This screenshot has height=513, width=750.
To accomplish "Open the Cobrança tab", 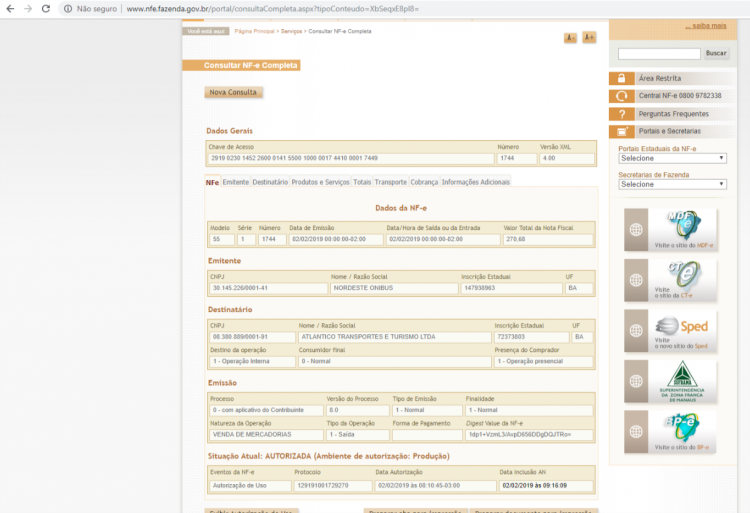I will (424, 182).
